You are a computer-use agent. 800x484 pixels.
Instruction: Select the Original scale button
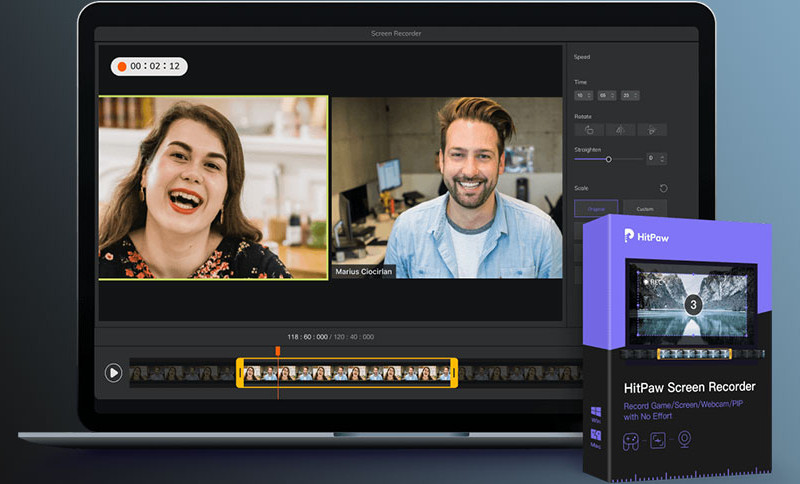(596, 209)
